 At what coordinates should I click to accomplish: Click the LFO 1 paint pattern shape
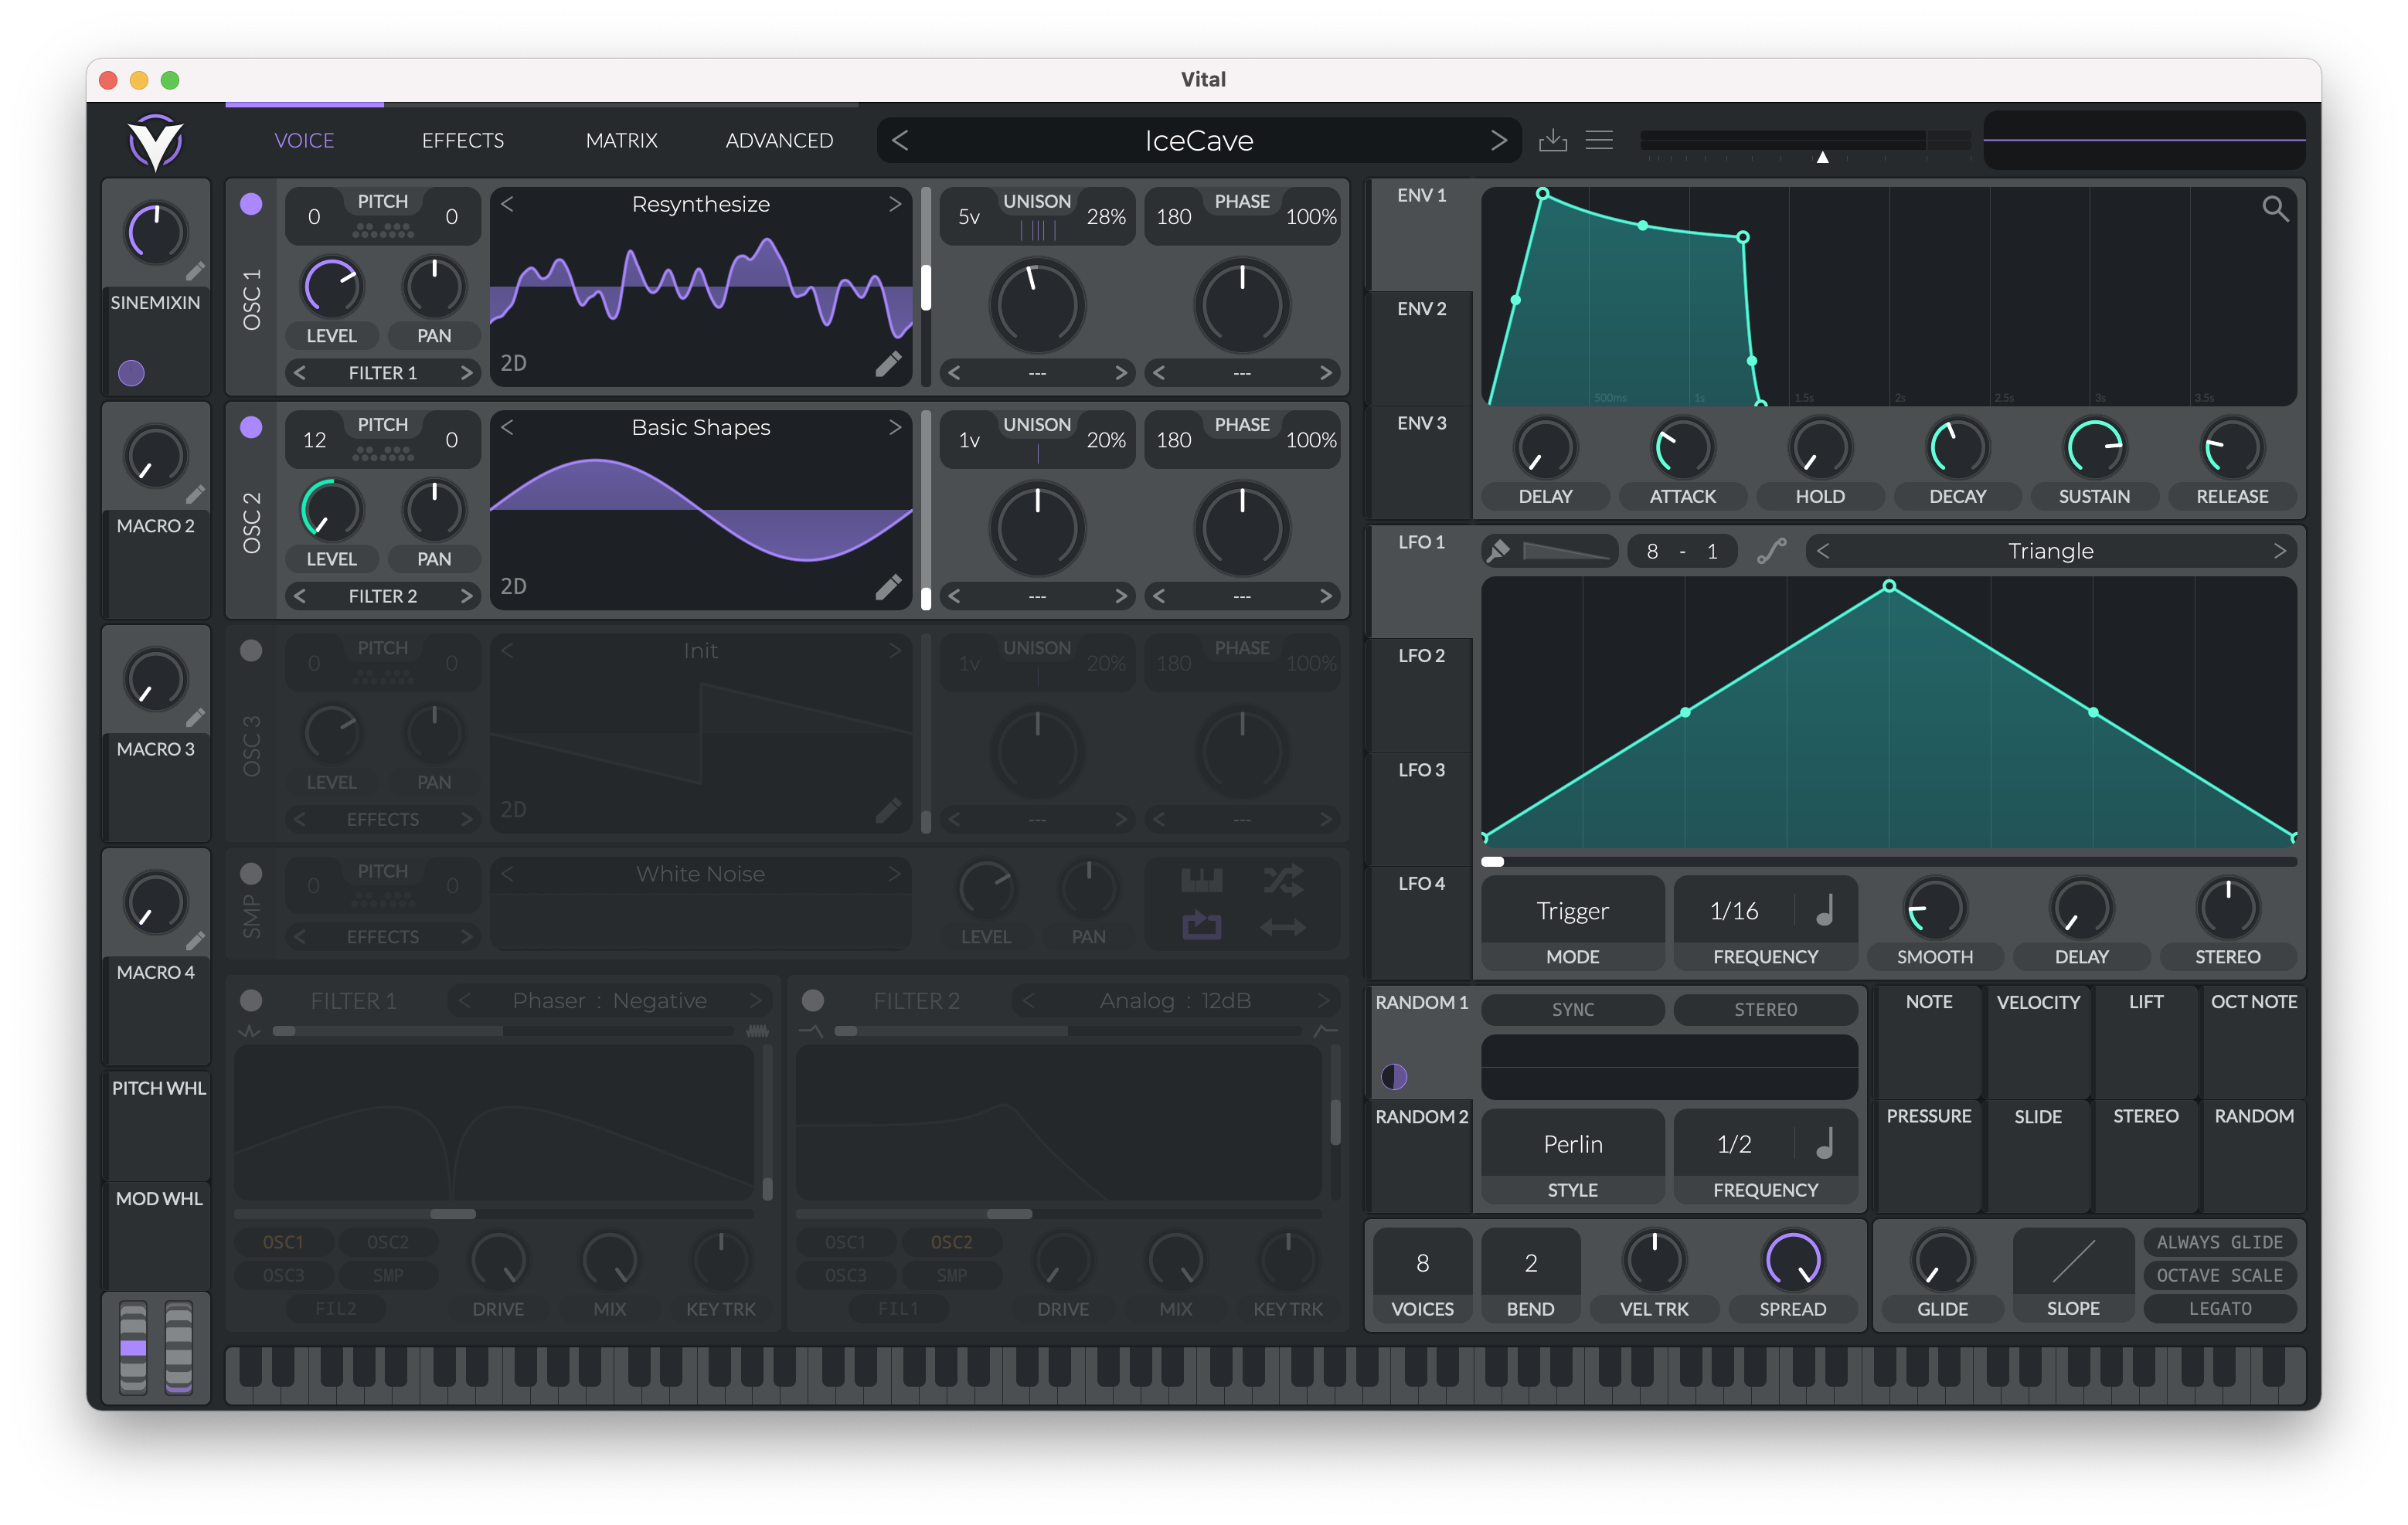(1567, 551)
